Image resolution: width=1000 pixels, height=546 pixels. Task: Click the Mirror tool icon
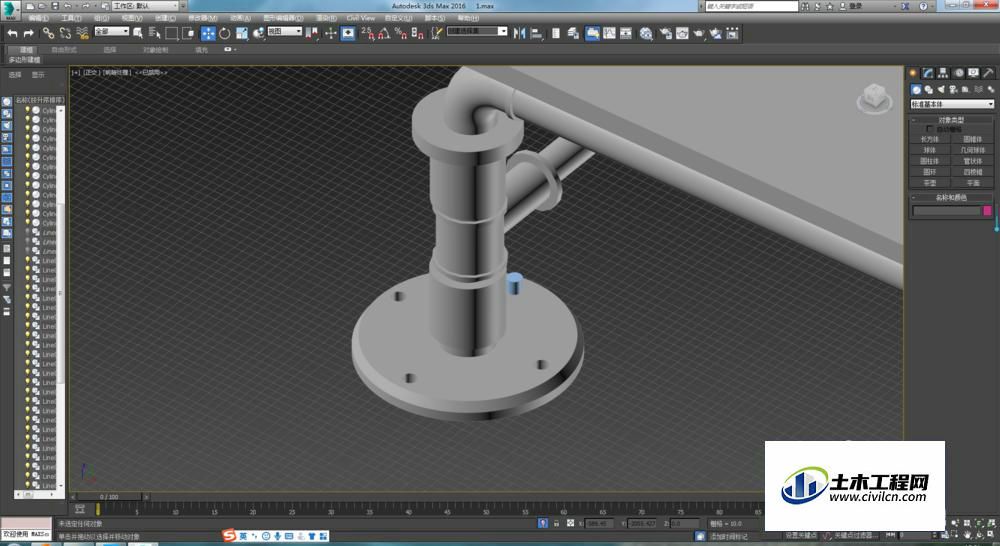point(519,33)
